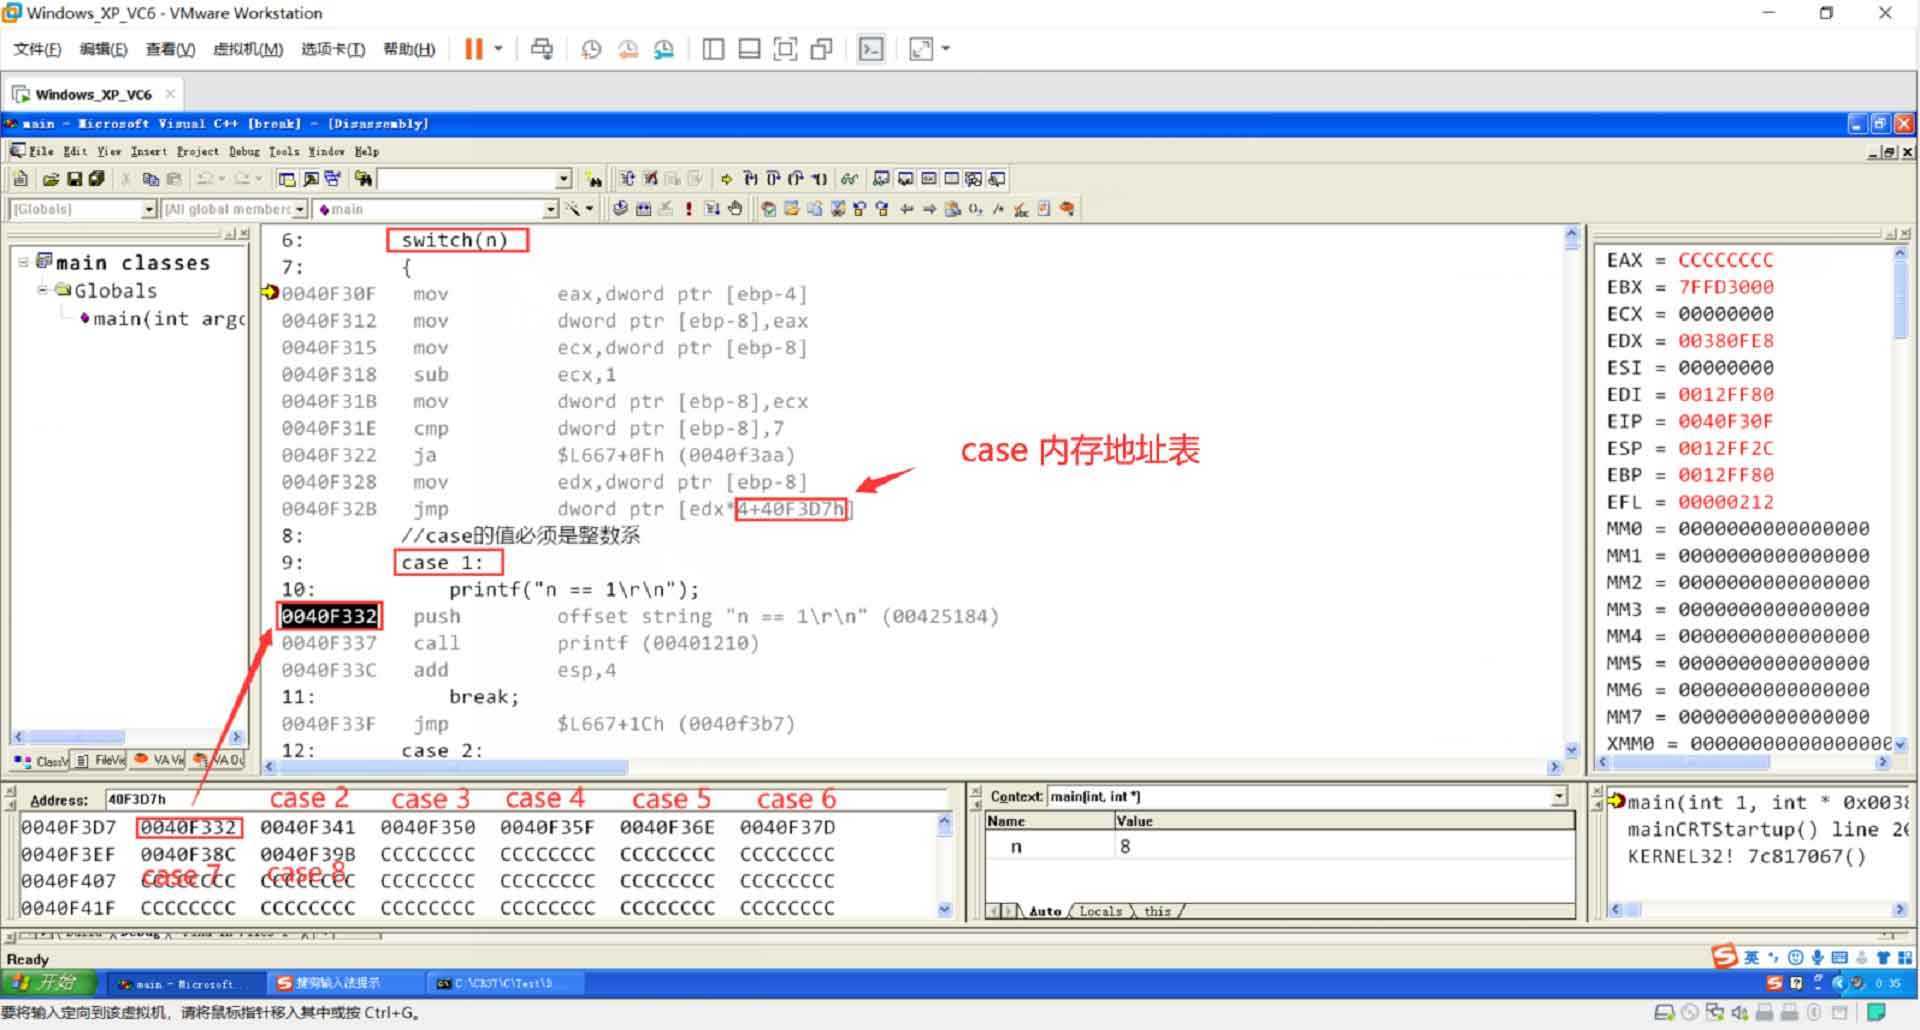
Task: Open the Debug menu in Visual C++
Action: pyautogui.click(x=244, y=151)
